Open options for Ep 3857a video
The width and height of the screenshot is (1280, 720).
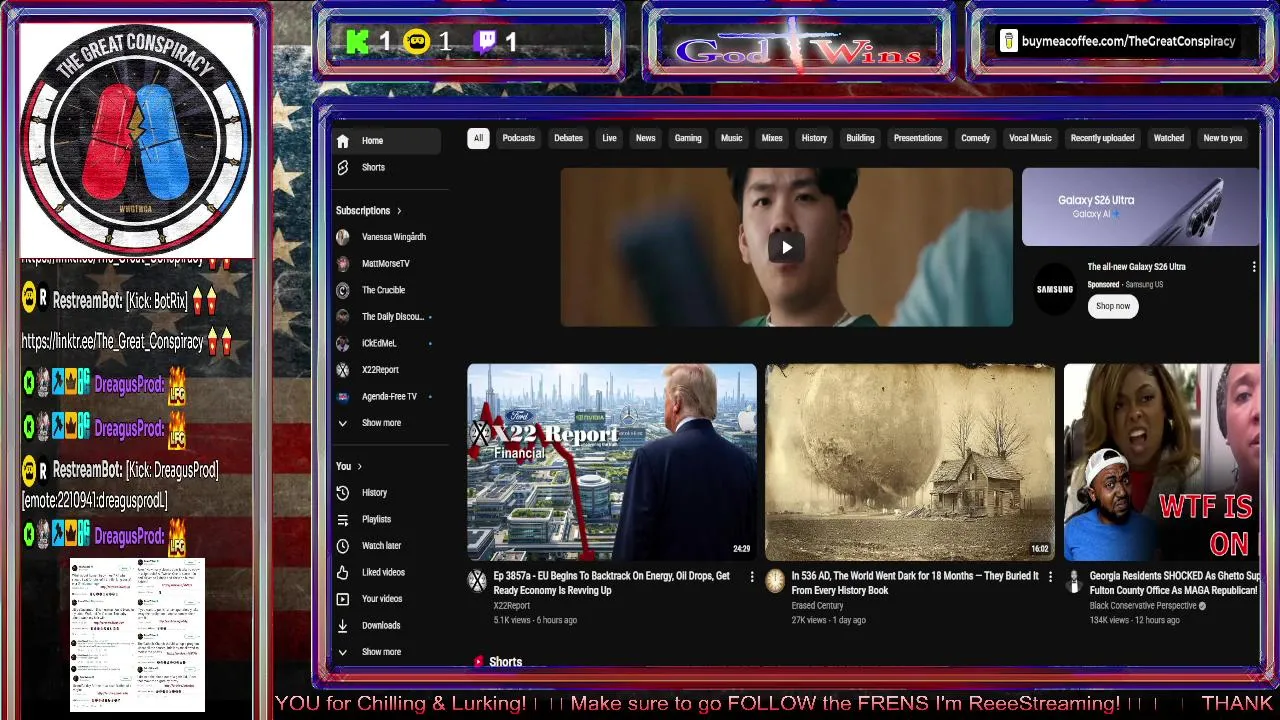[x=752, y=577]
